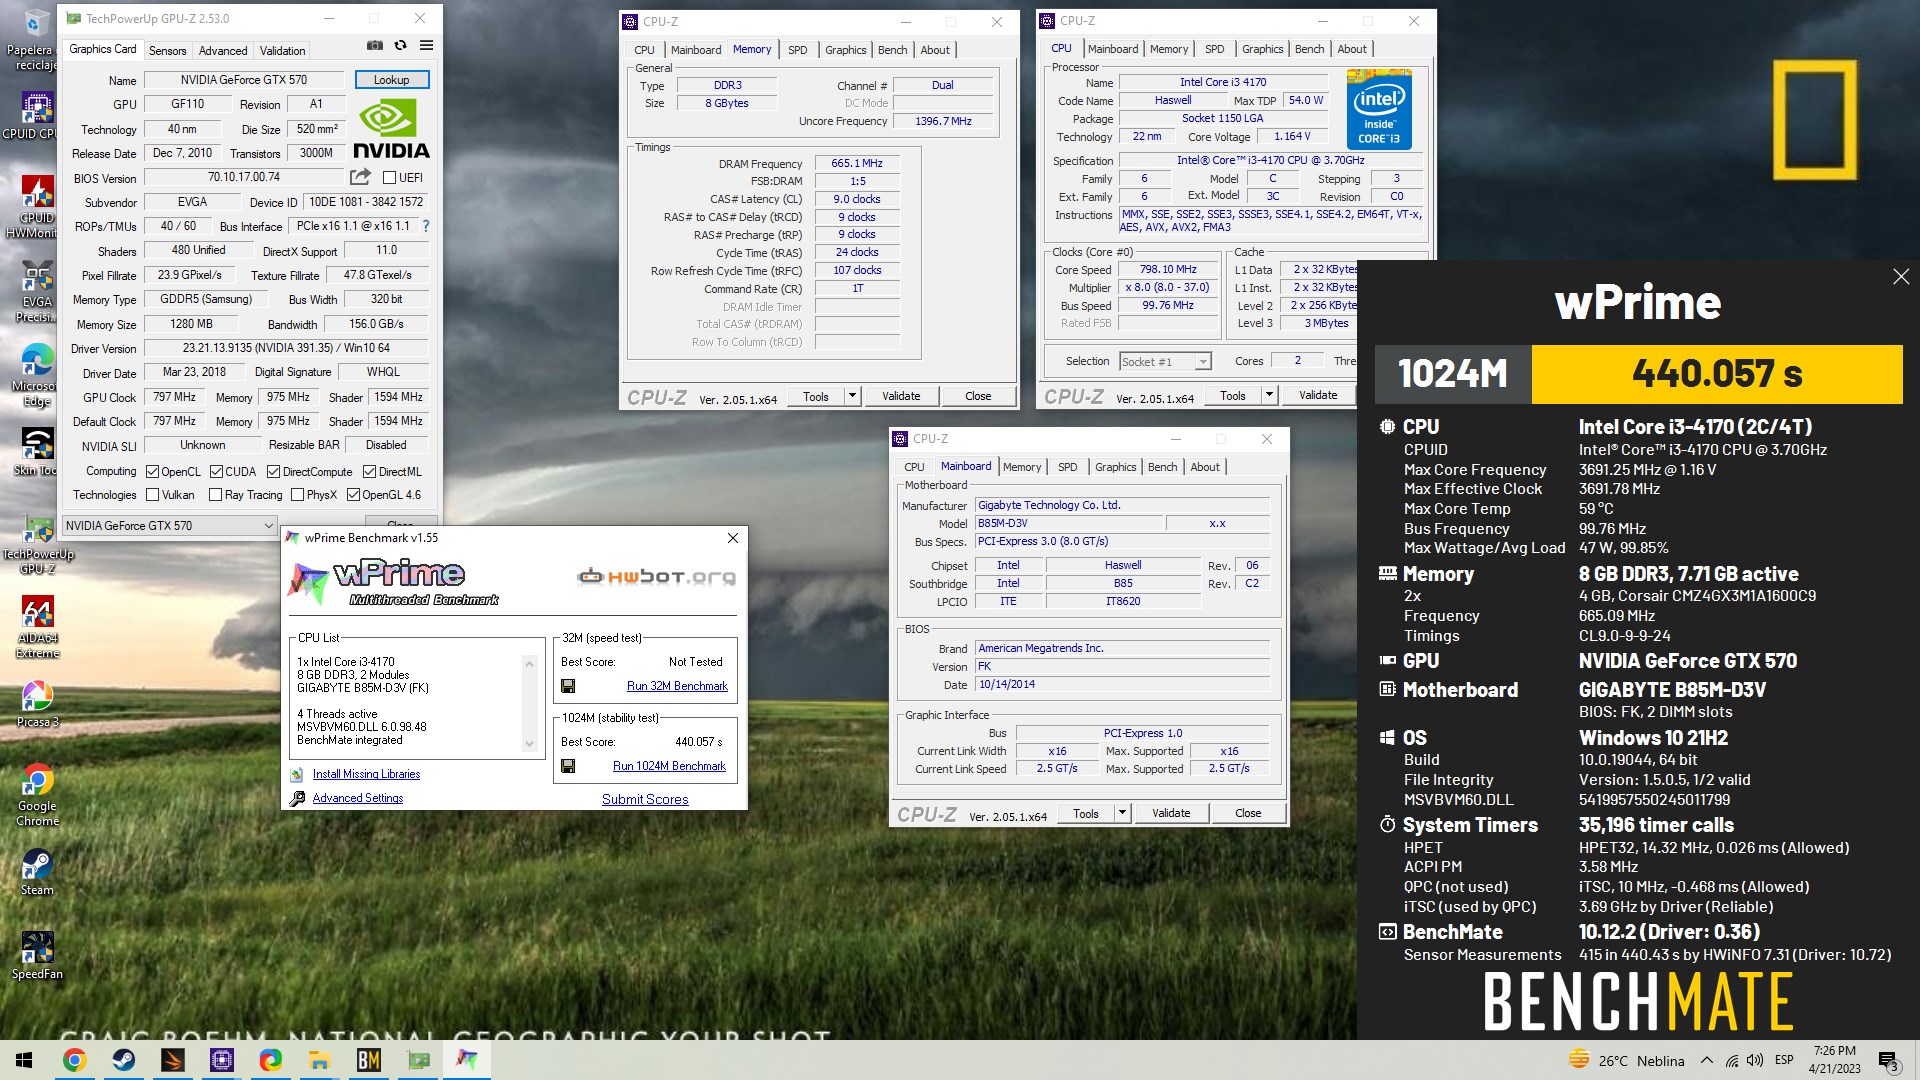Open the Graphics tab in CPU-Z Mainboard window
This screenshot has width=1920, height=1080.
coord(1115,466)
